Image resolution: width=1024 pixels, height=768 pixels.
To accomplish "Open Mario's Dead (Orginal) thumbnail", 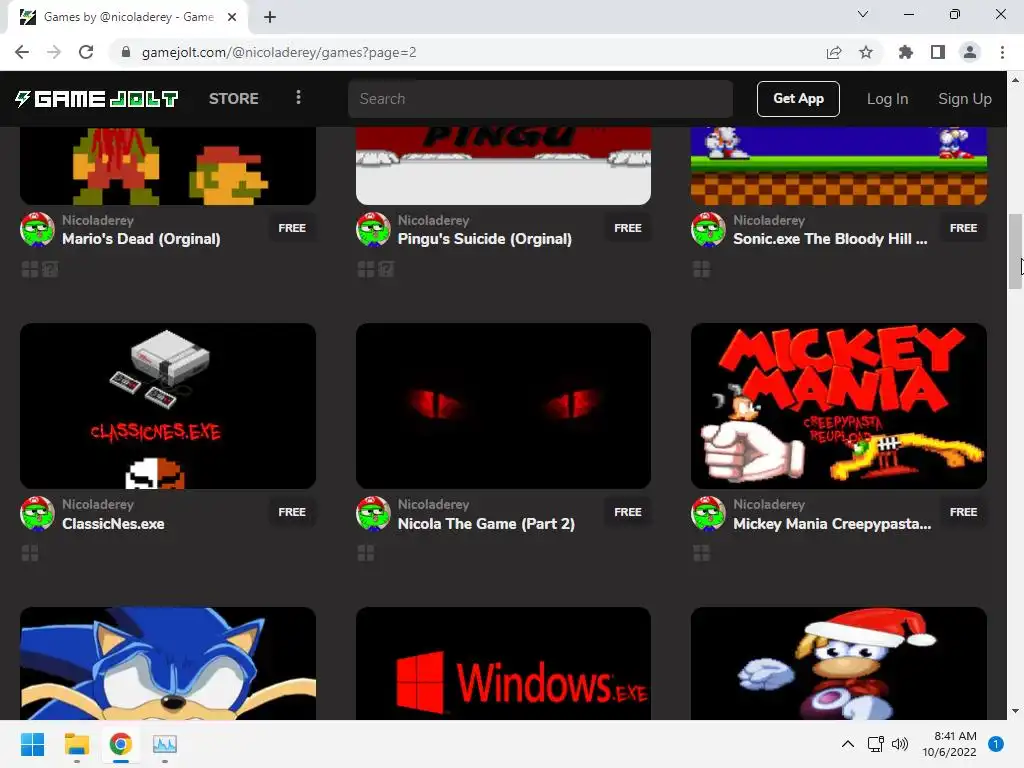I will click(168, 165).
